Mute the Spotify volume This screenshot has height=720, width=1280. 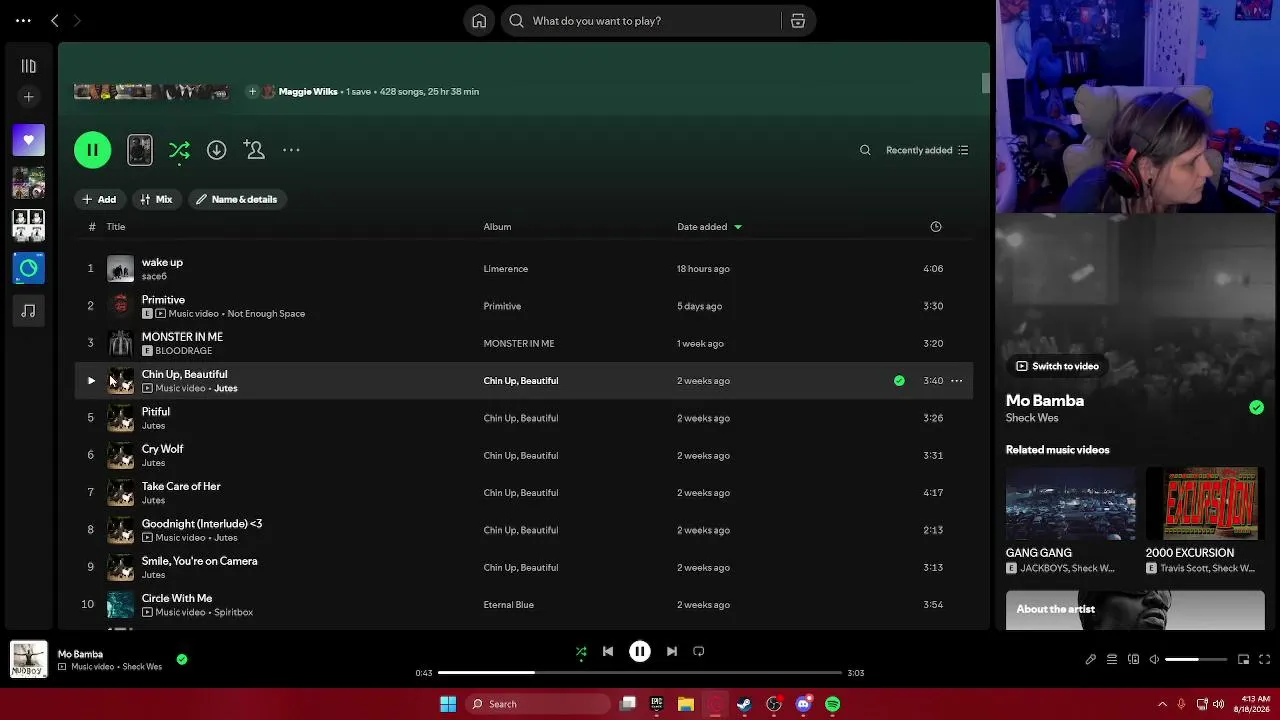[1154, 660]
